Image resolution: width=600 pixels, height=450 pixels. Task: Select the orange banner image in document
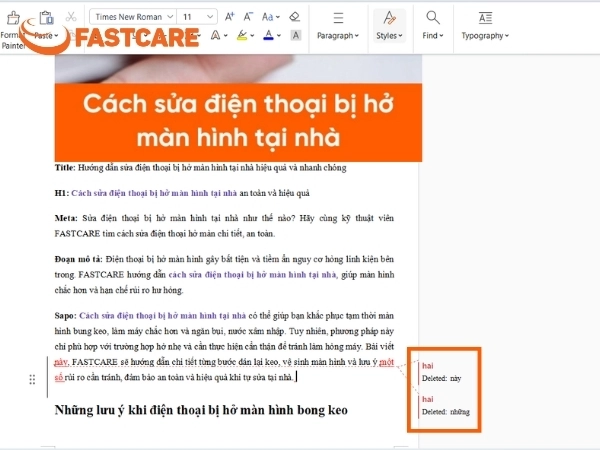click(x=238, y=122)
